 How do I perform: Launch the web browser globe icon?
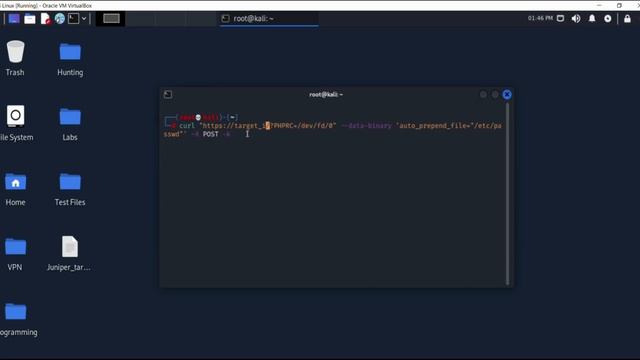pos(60,18)
